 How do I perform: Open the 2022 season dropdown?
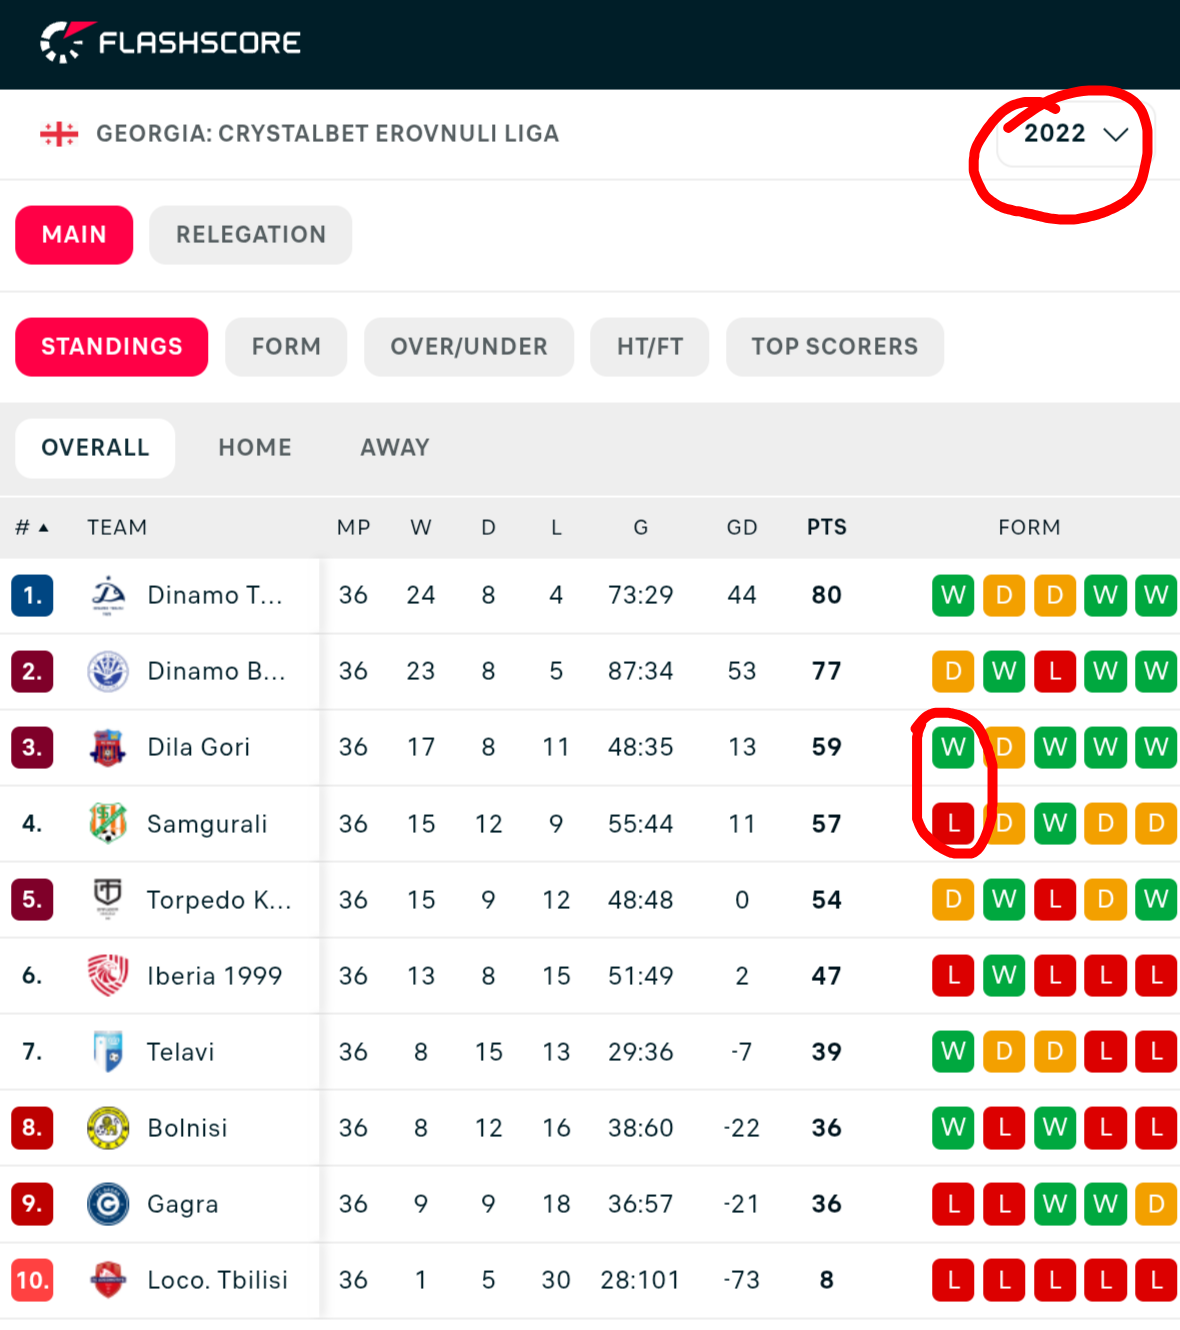(1075, 134)
